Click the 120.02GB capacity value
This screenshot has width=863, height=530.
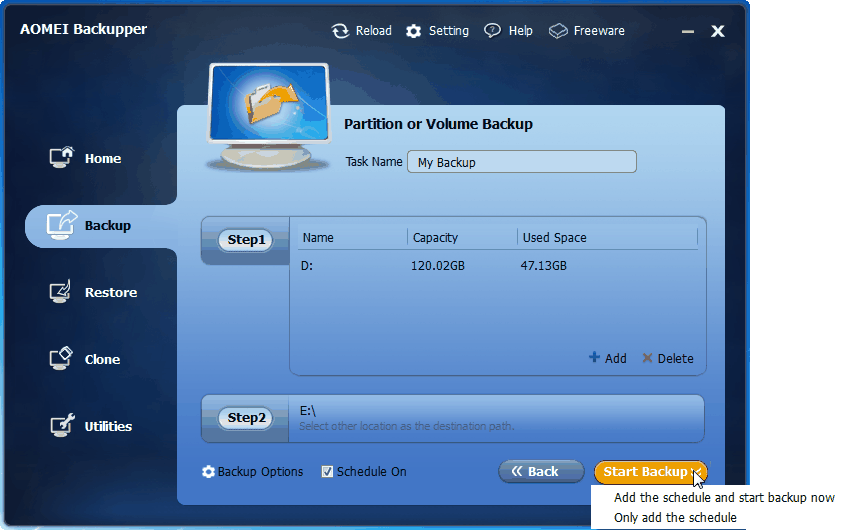(438, 266)
